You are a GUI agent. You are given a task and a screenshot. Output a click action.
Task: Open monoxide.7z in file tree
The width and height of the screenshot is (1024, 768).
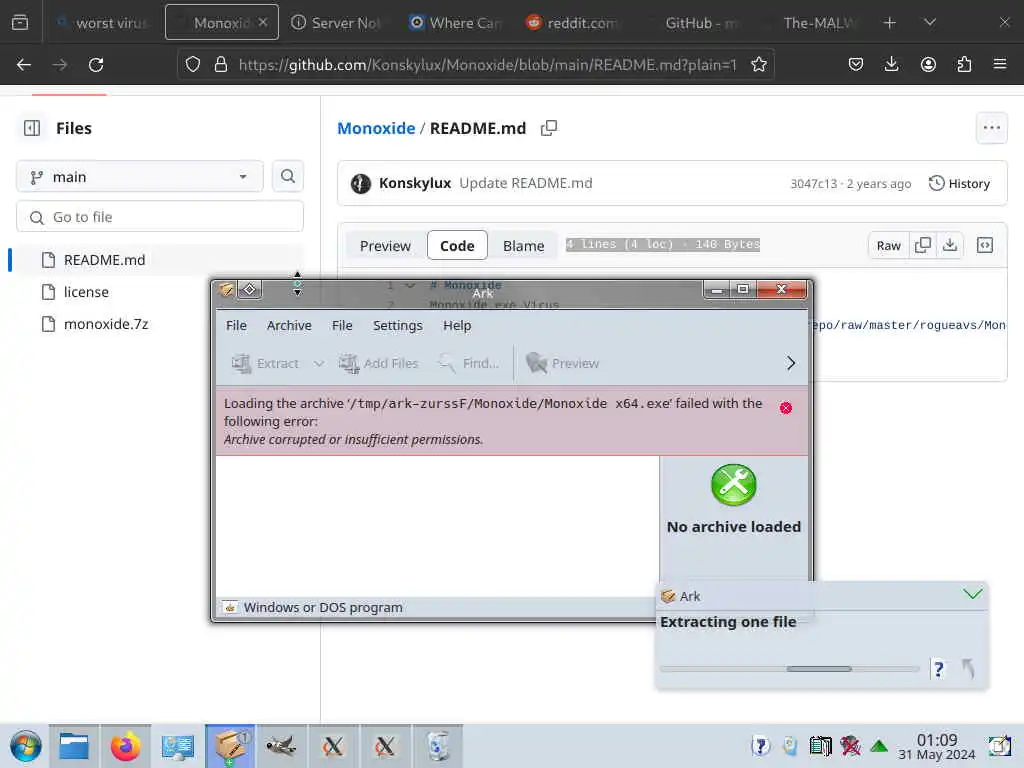tap(107, 324)
